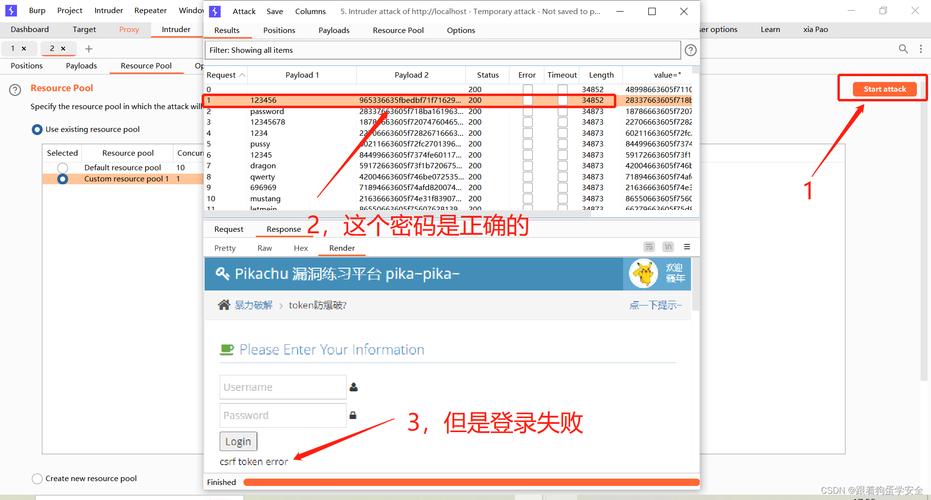
Task: Close Intruder tab 2 with its x
Action: pyautogui.click(x=63, y=49)
